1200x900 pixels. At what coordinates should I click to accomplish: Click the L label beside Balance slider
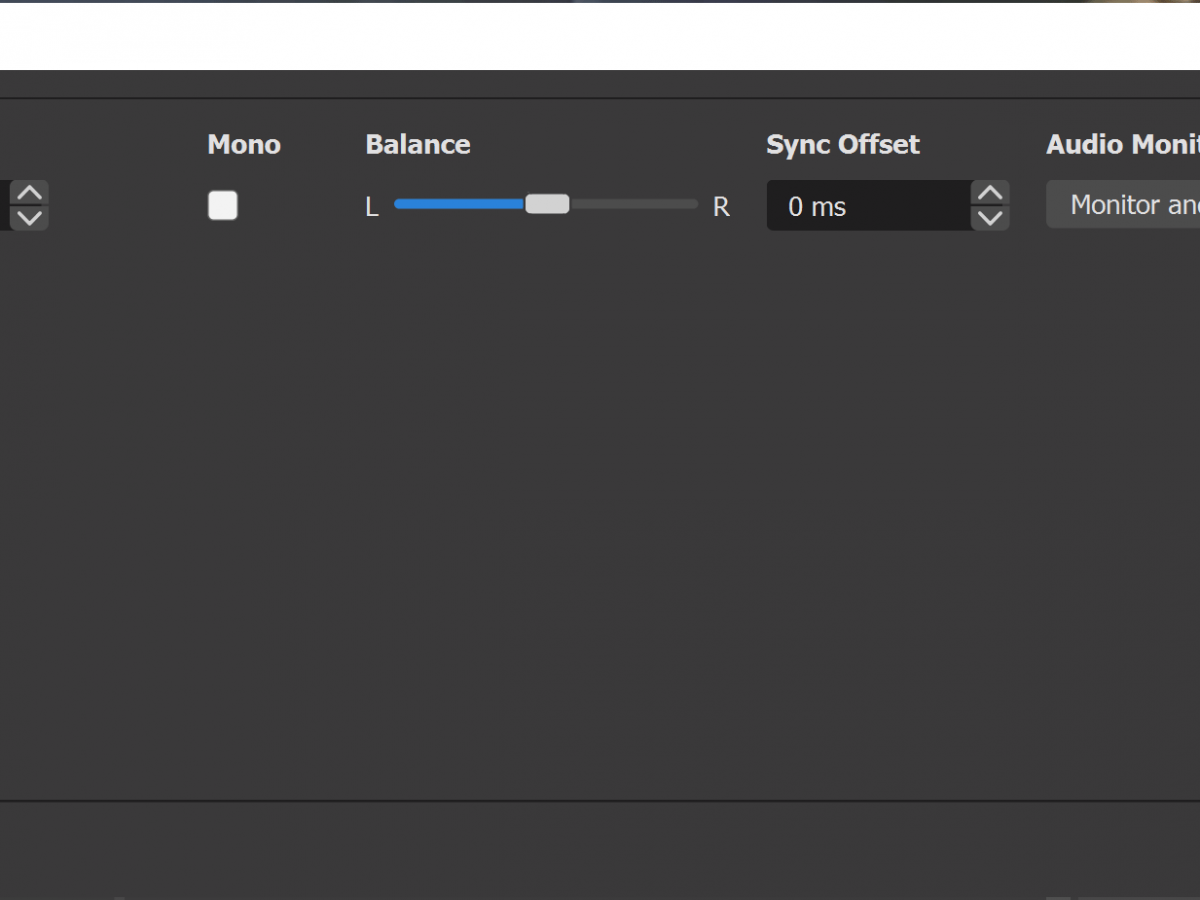pos(371,207)
